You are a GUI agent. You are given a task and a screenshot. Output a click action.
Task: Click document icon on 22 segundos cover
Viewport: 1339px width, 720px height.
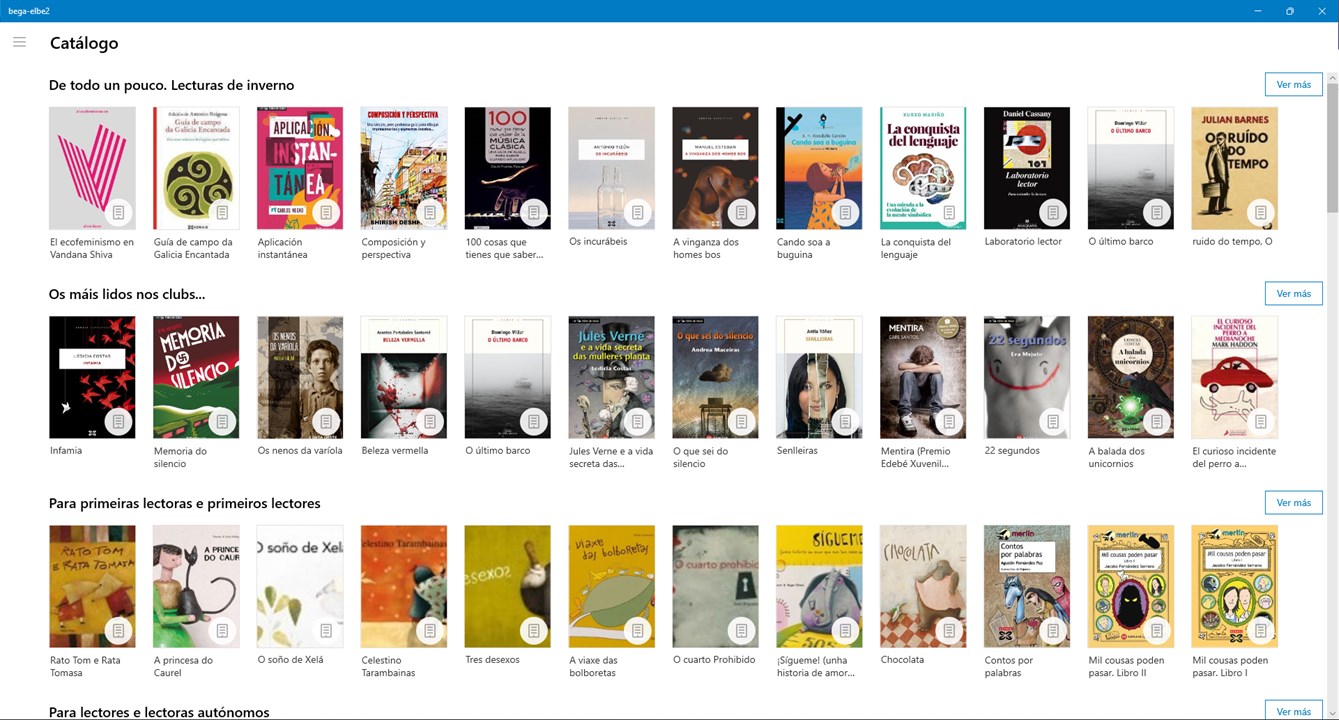pyautogui.click(x=1052, y=422)
